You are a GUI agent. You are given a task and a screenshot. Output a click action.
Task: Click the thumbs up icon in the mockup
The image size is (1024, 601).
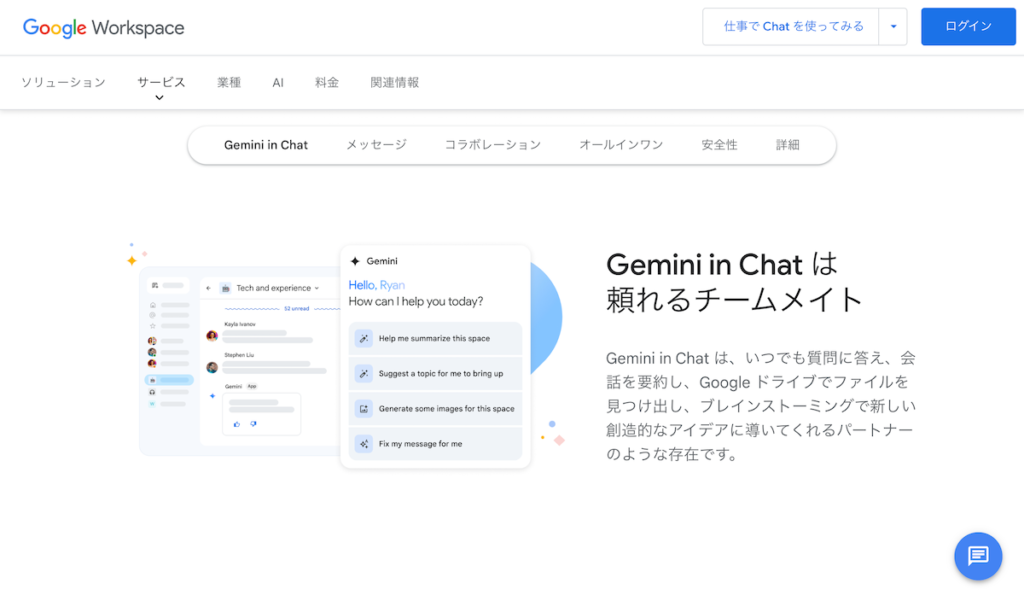pyautogui.click(x=236, y=424)
